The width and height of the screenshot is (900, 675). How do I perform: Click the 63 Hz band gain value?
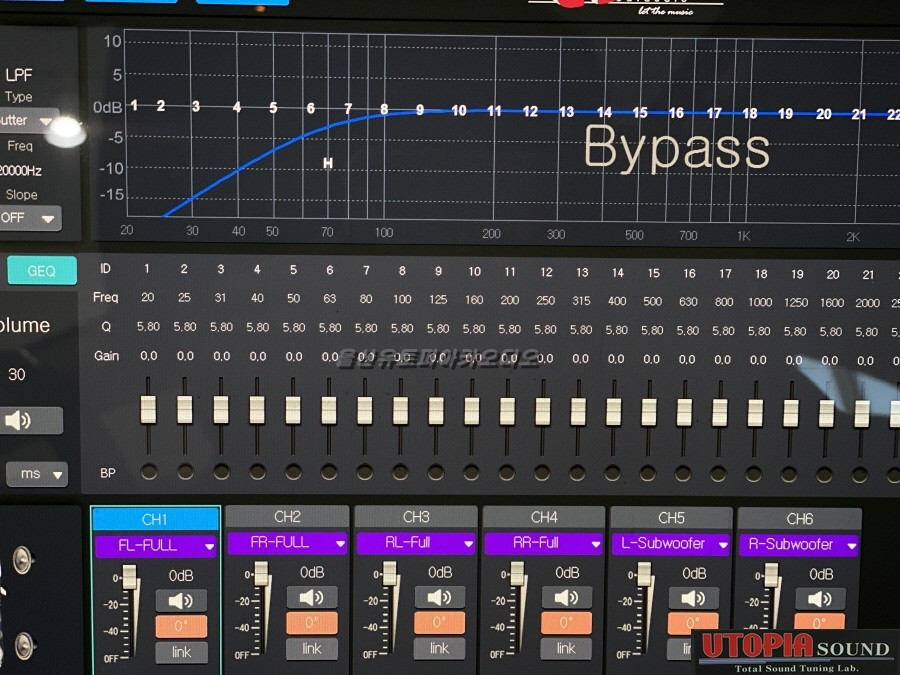click(329, 356)
